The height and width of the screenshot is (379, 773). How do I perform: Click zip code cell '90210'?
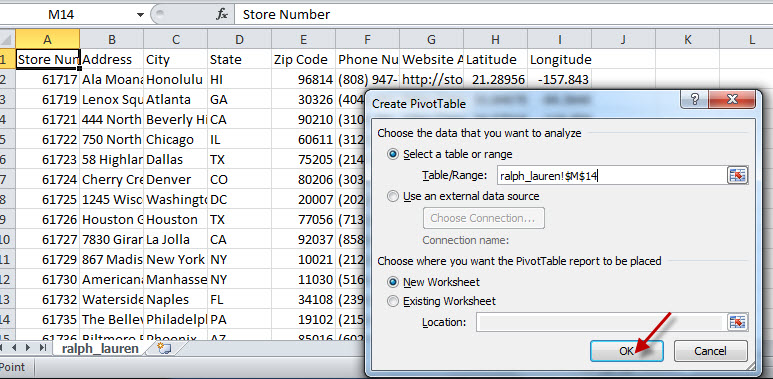[x=303, y=120]
